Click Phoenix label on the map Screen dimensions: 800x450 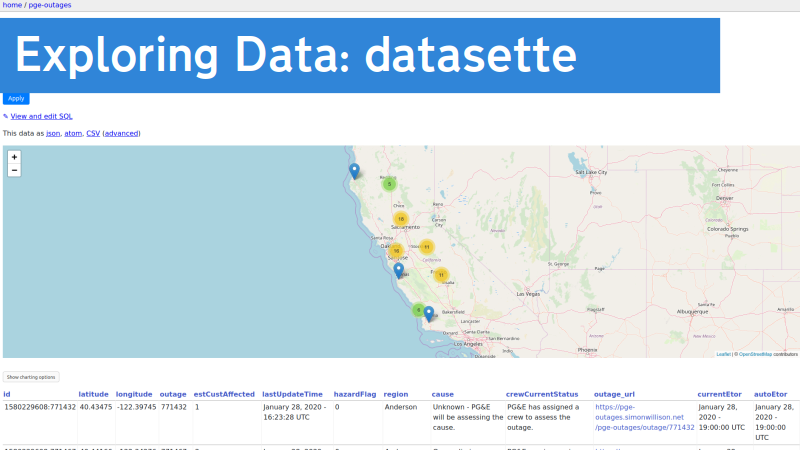[587, 350]
